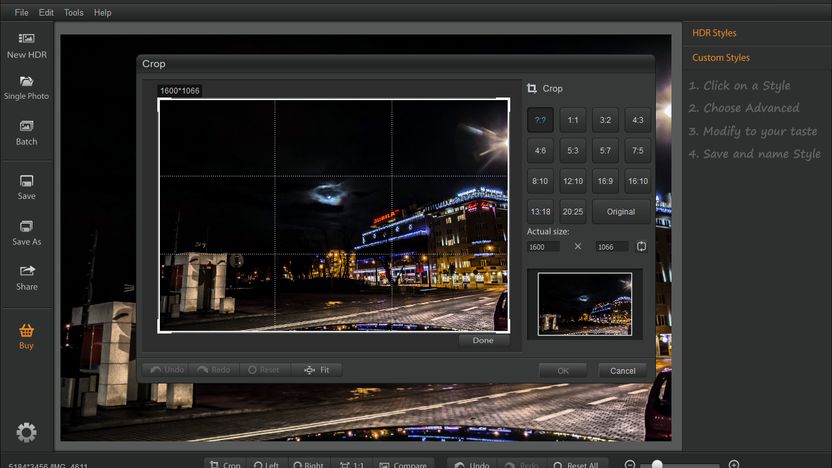832x468 pixels.
Task: Click Undo in Crop dialog
Action: tap(167, 370)
